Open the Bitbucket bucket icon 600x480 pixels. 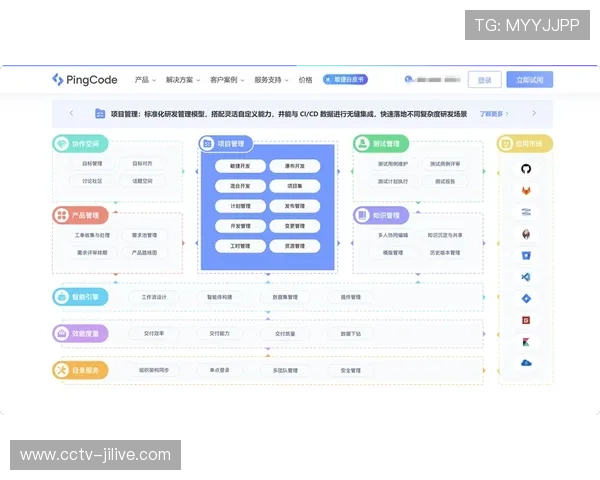[526, 255]
